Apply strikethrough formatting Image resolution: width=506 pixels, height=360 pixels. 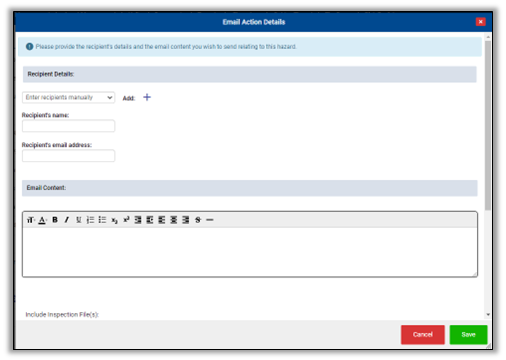(198, 220)
